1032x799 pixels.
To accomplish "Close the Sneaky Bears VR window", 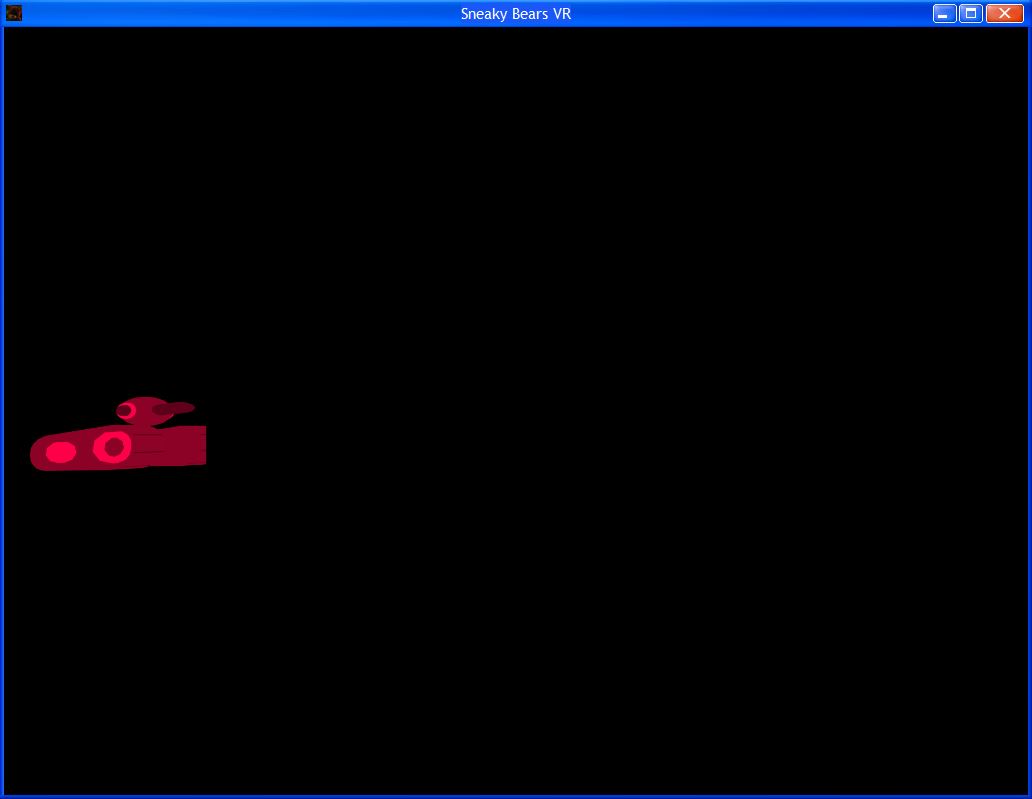I will 1004,14.
